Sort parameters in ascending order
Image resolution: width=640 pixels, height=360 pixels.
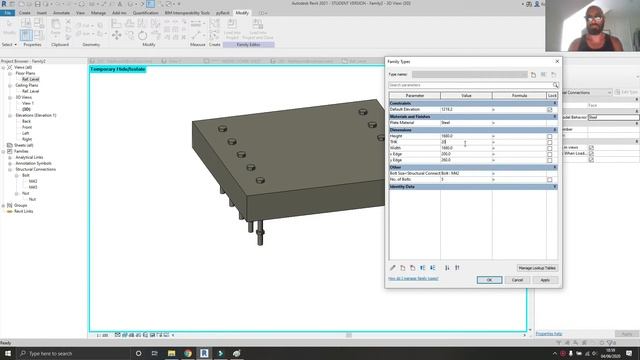(447, 268)
